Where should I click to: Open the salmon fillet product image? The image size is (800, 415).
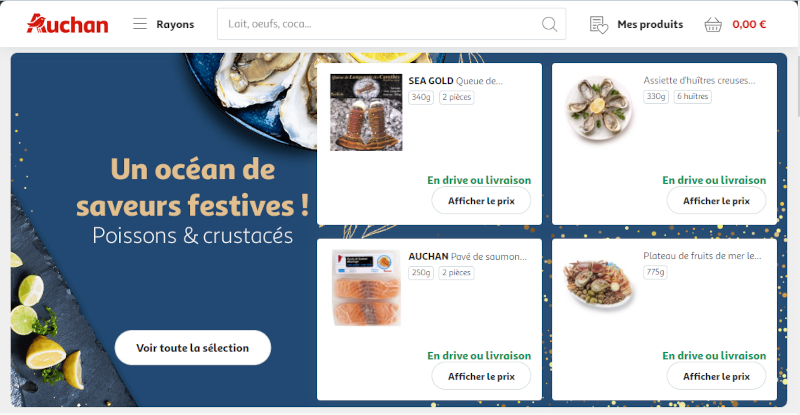(366, 288)
